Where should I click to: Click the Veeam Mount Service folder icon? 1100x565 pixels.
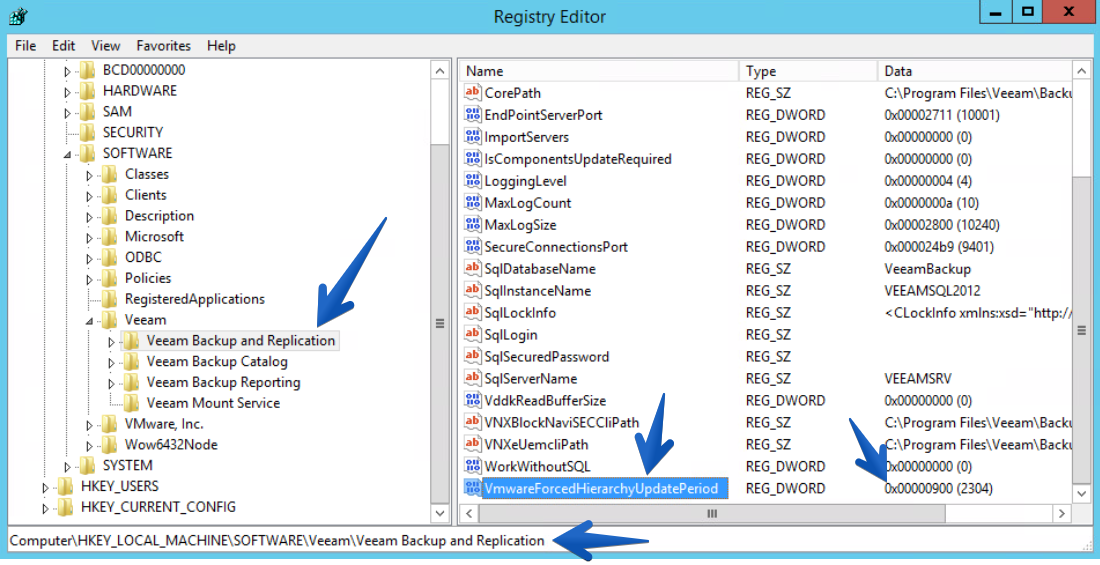click(x=130, y=403)
